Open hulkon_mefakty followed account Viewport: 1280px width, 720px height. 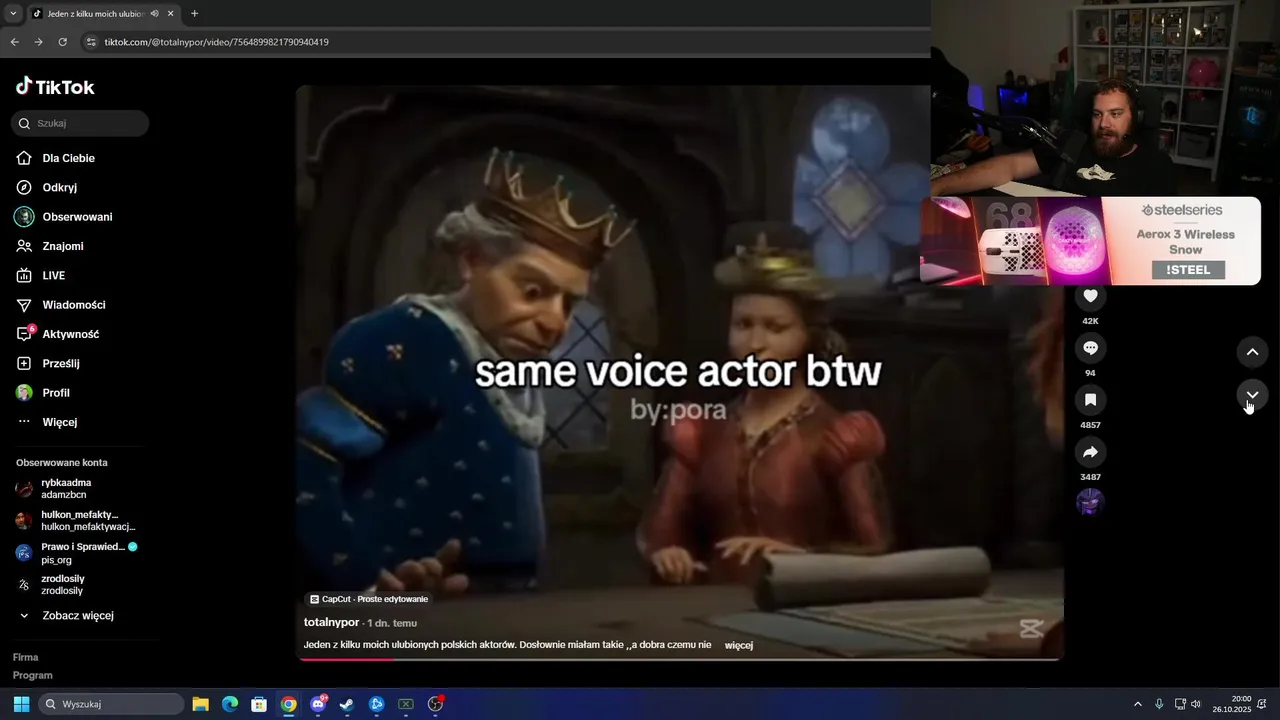coord(75,520)
